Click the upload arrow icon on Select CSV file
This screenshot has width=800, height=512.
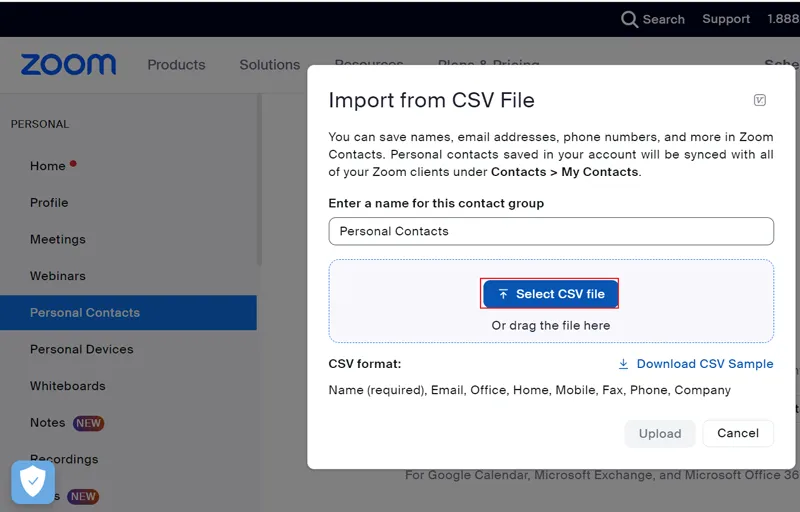tap(503, 294)
